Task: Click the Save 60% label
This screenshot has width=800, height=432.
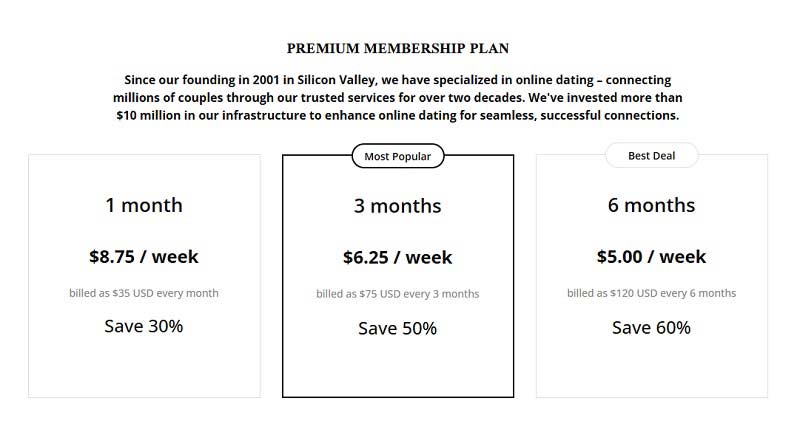Action: click(x=652, y=327)
